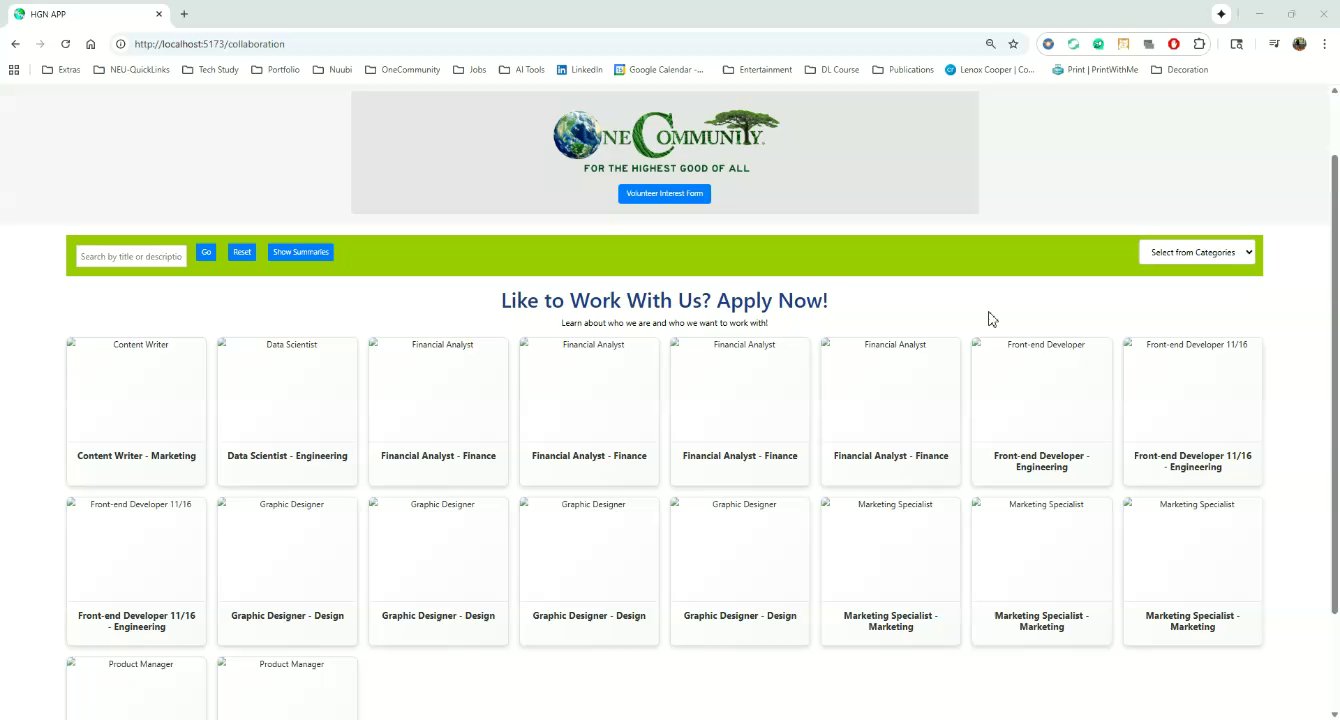Expand Select from Categories dropdown

tap(1197, 252)
